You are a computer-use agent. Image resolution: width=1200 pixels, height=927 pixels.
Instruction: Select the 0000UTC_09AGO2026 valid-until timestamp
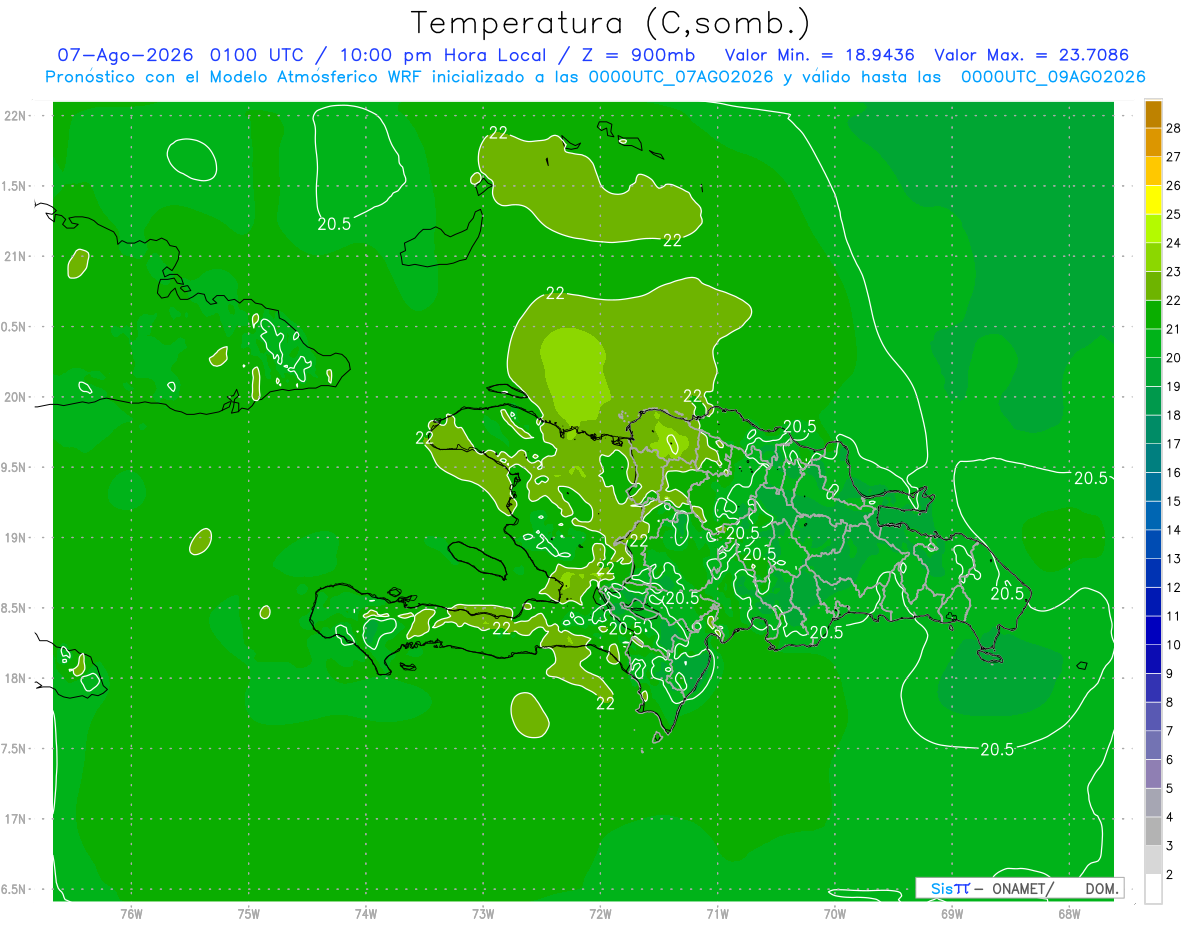[1053, 77]
